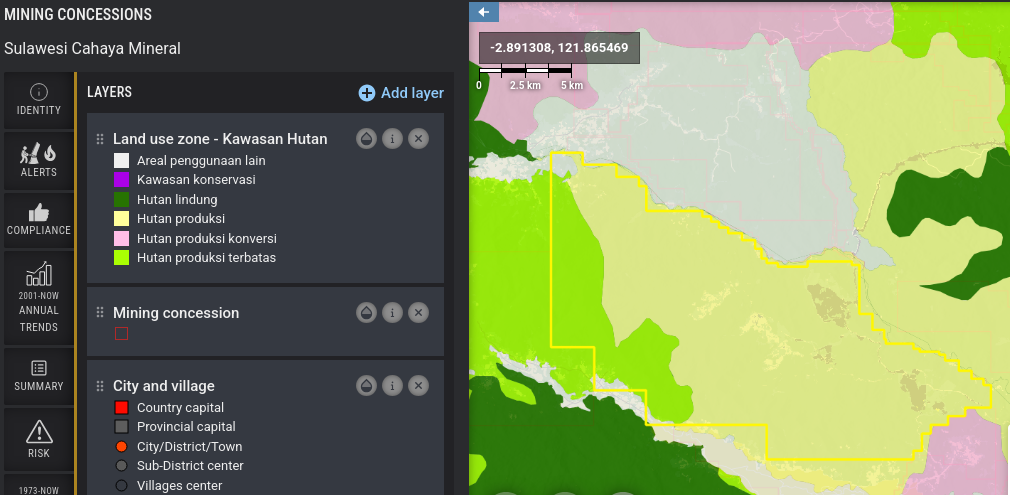Click the Land use zone - Kawasan Hutan title

[x=220, y=139]
